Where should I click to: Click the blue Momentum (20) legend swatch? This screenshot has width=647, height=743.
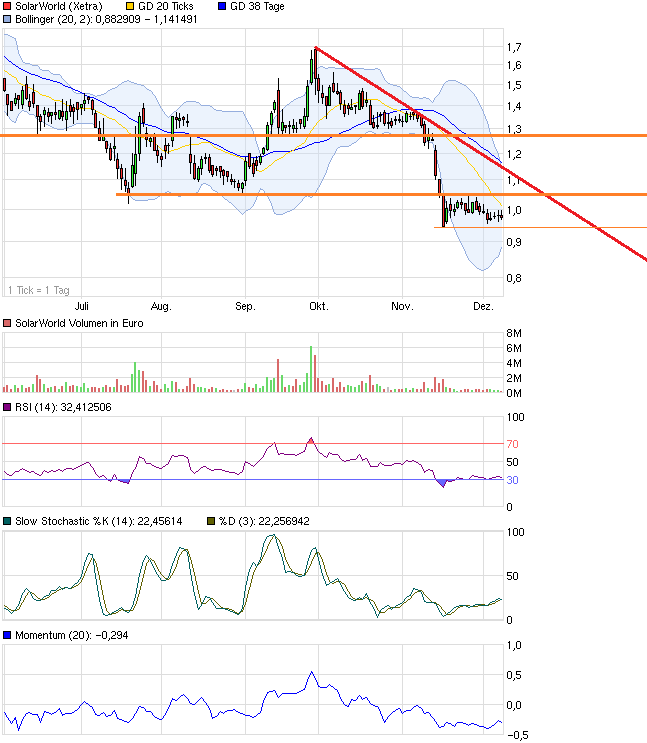[x=7, y=635]
